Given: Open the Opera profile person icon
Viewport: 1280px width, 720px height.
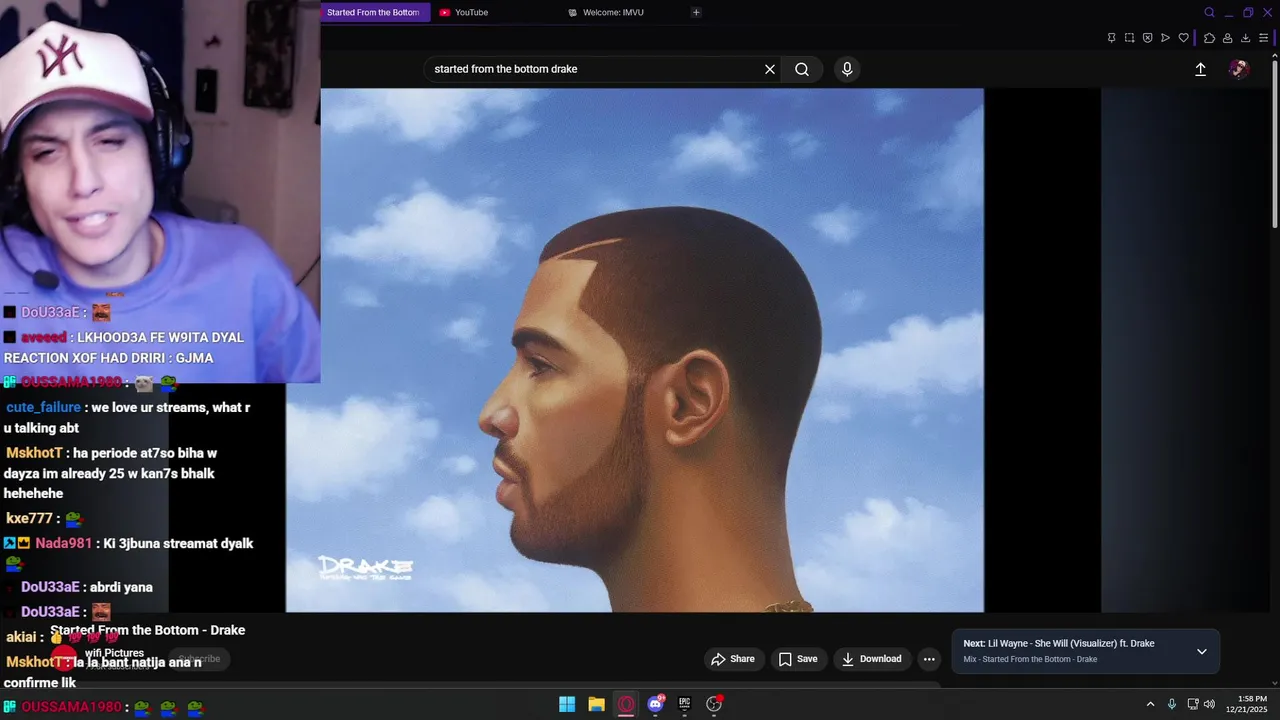Looking at the screenshot, I should [x=1227, y=38].
